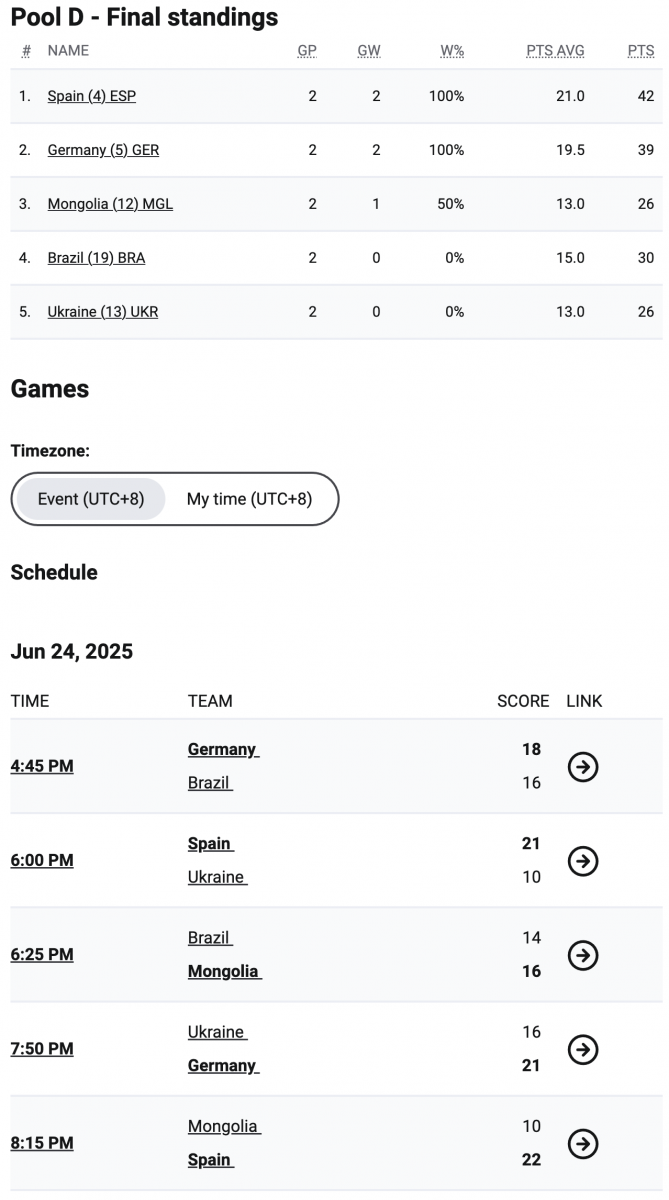Open the Ukraine vs Germany game link arrow
This screenshot has width=669, height=1200.
(x=583, y=1049)
